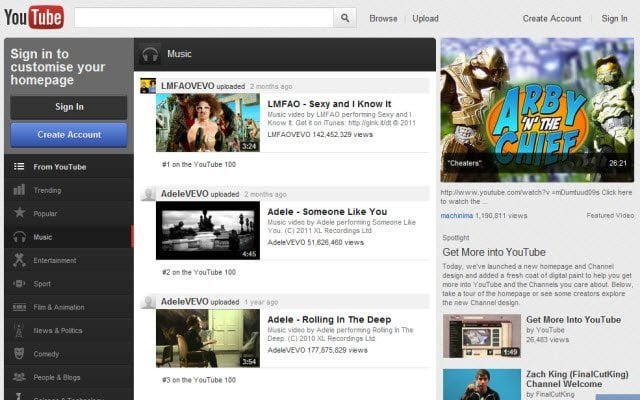This screenshot has height=400, width=640.
Task: Click the Music headphones sidebar icon
Action: click(19, 237)
